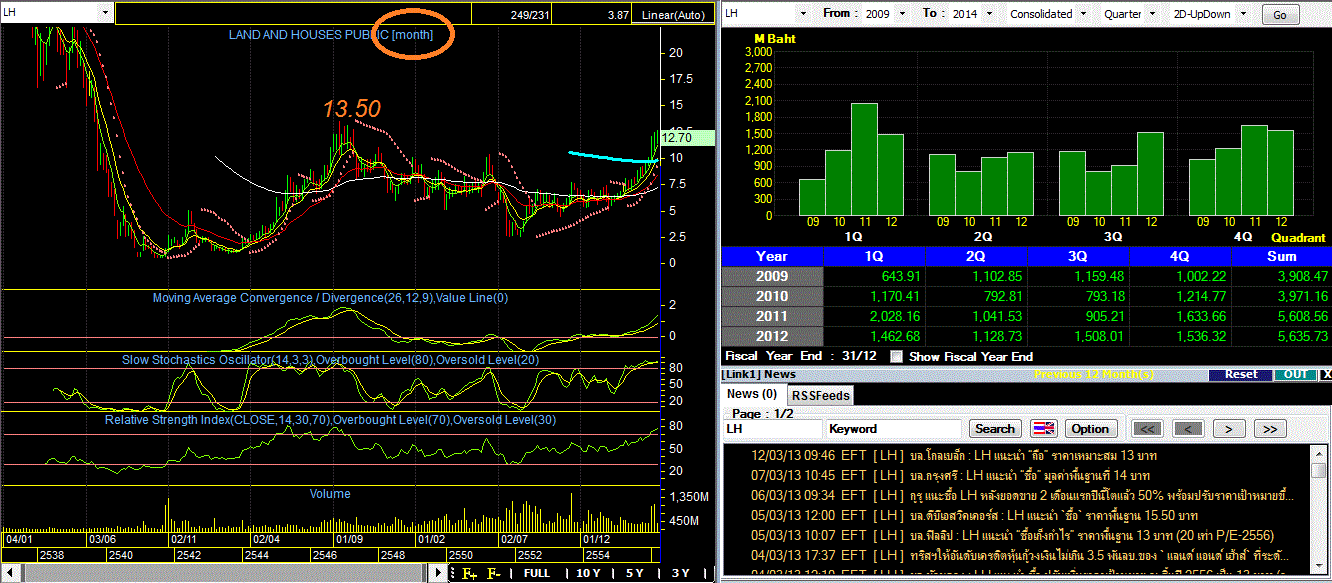Click the news symbol field containing LH
1332x583 pixels.
pyautogui.click(x=773, y=428)
